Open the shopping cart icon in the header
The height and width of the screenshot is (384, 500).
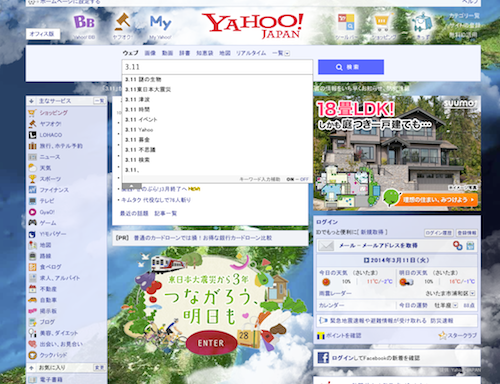click(x=382, y=22)
